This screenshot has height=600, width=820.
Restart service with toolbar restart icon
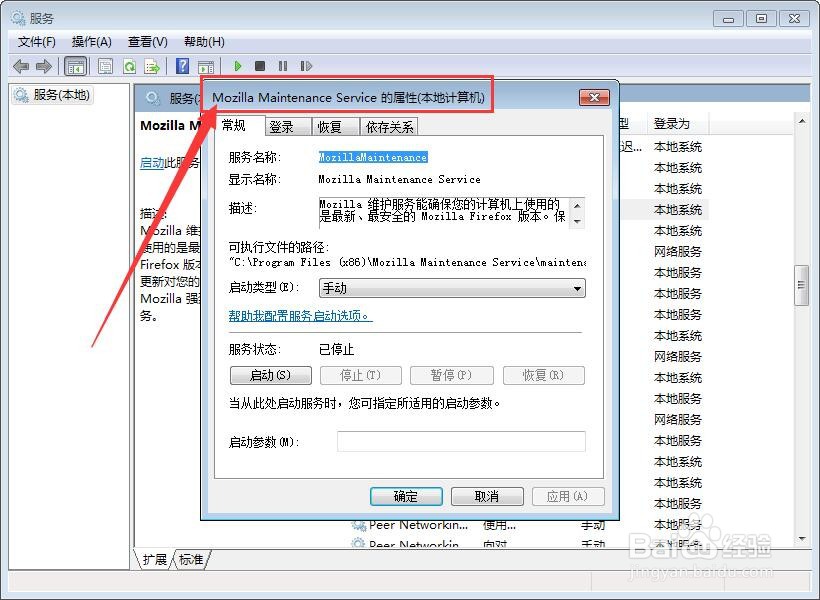(x=306, y=66)
